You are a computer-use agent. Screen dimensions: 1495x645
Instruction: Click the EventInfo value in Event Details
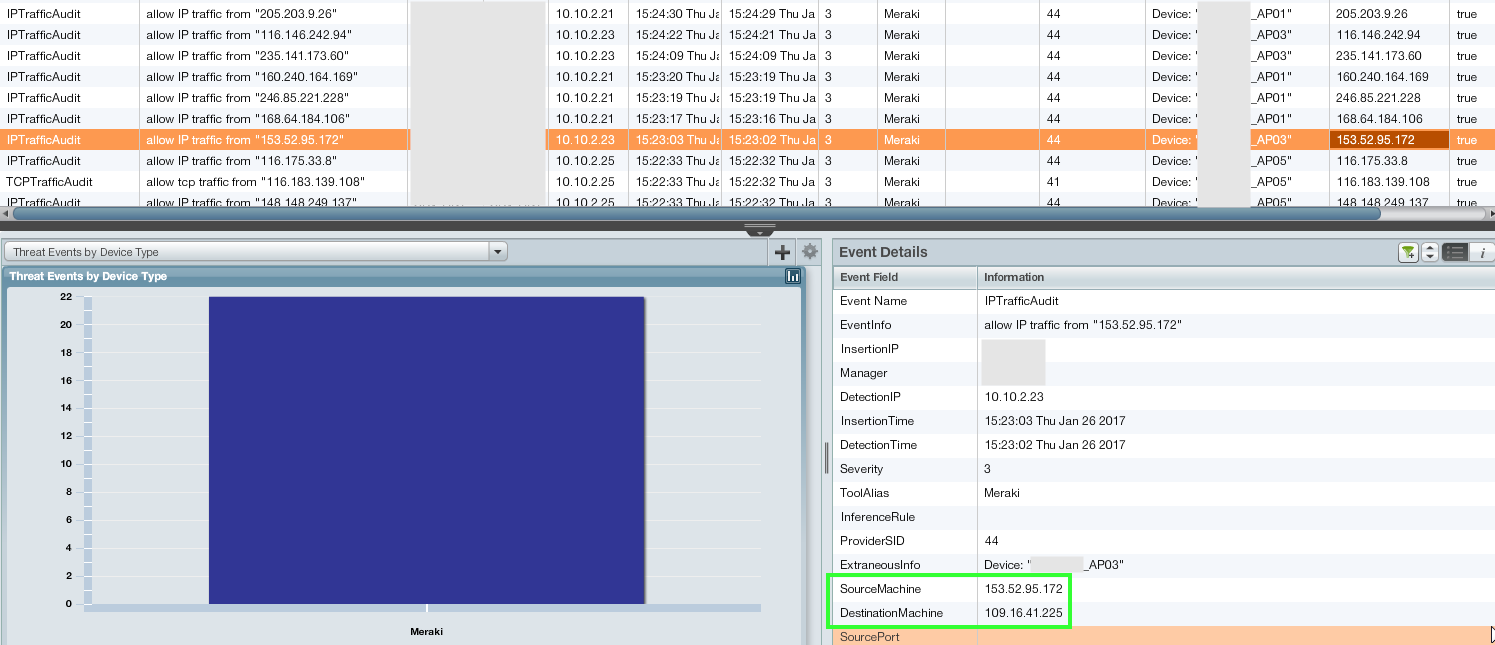1083,325
